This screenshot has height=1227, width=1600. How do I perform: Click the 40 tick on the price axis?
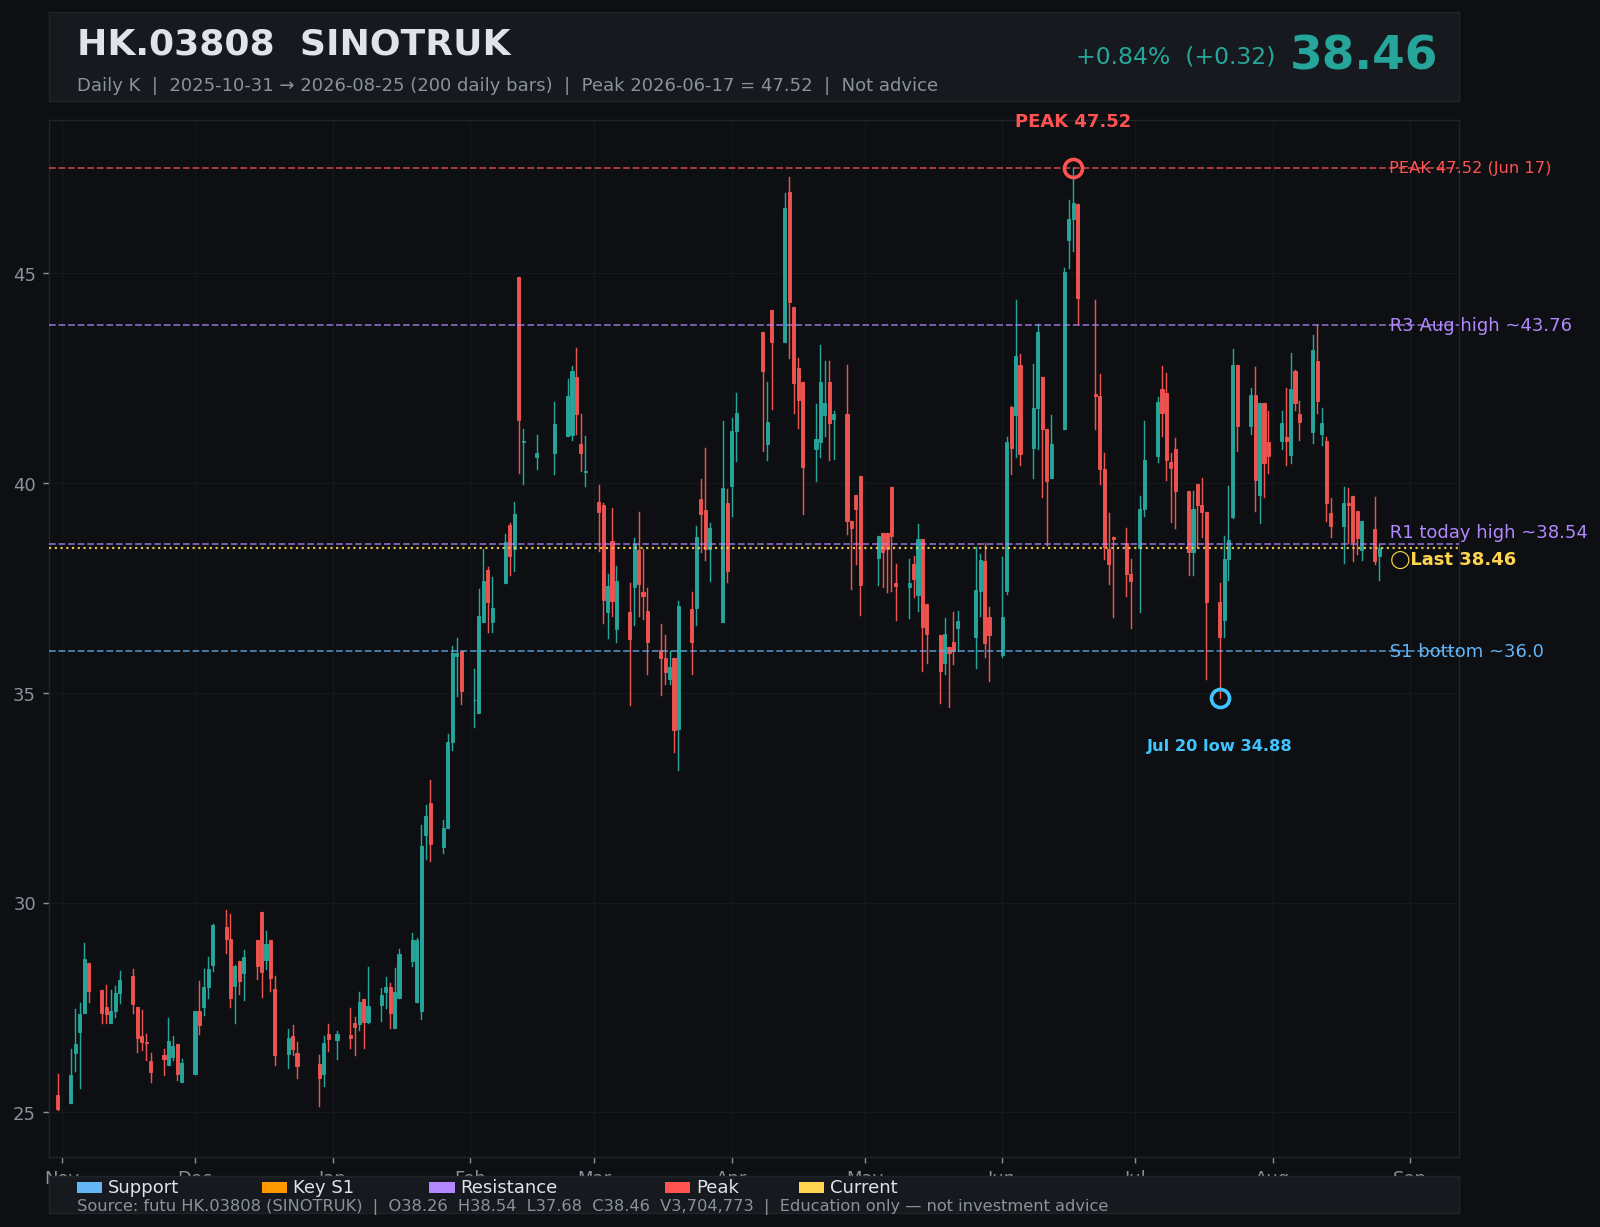click(x=26, y=484)
